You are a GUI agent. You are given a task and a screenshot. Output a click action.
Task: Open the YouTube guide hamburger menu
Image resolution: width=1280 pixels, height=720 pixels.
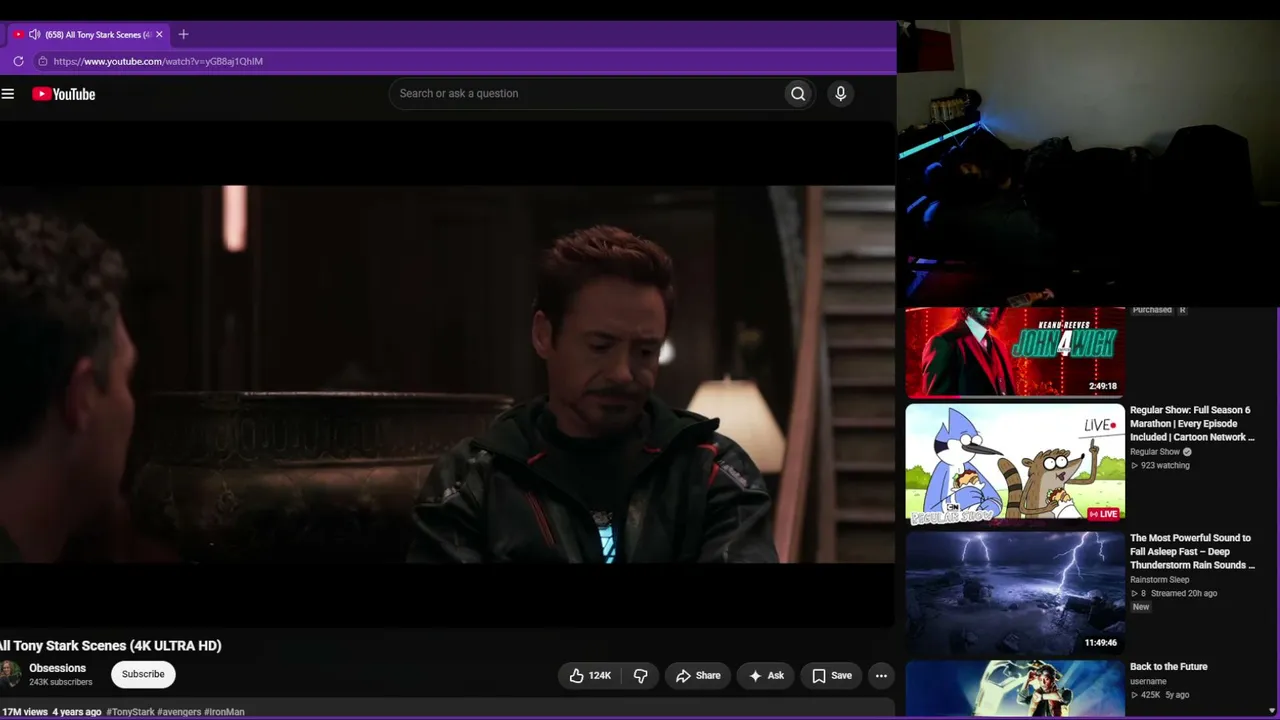[x=8, y=94]
